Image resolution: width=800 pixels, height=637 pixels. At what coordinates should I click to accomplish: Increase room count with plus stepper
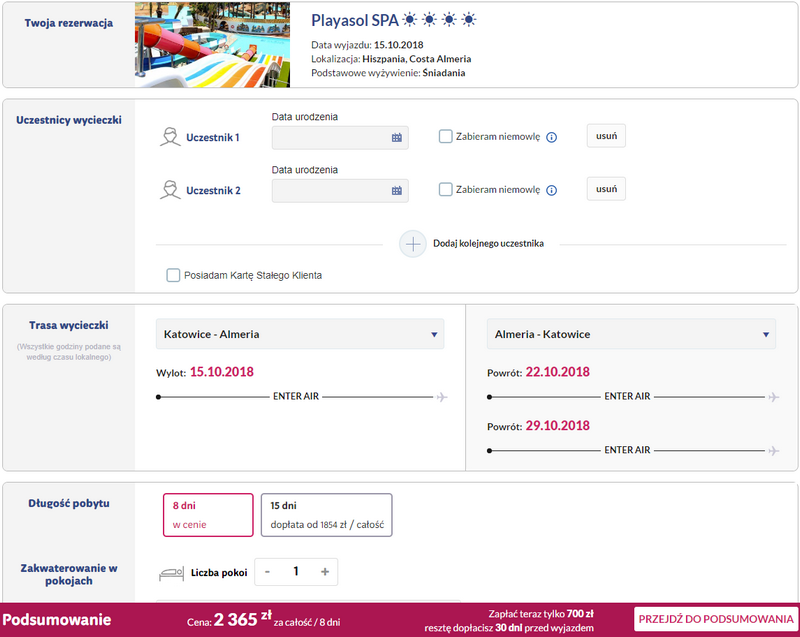[324, 572]
